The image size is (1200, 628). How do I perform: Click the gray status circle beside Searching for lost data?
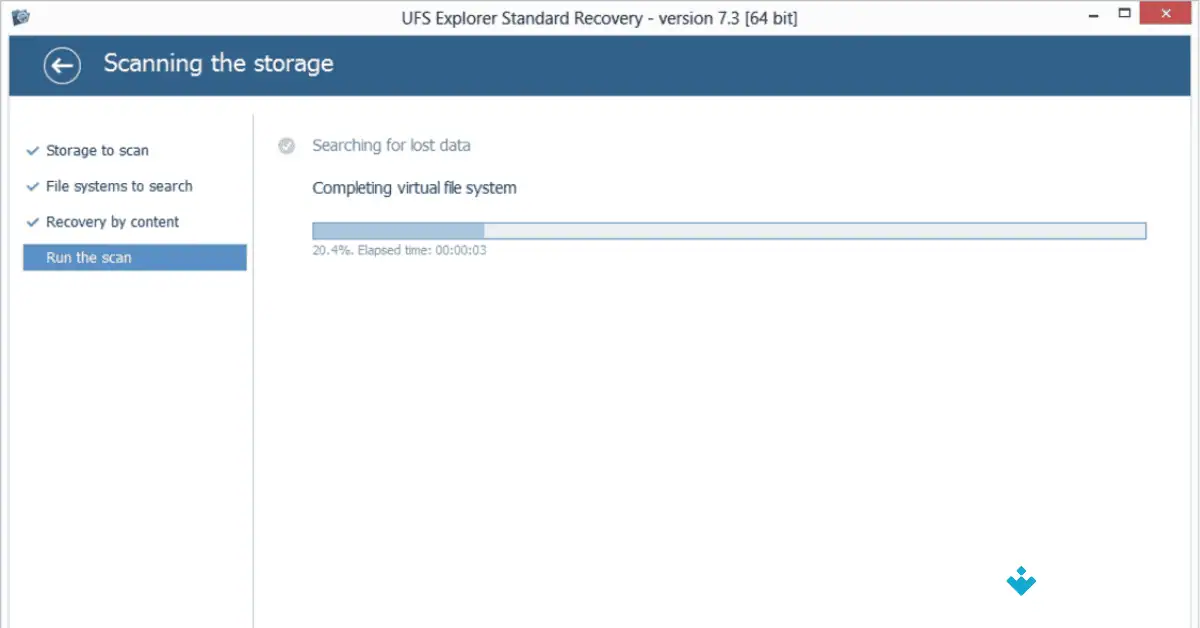click(286, 145)
